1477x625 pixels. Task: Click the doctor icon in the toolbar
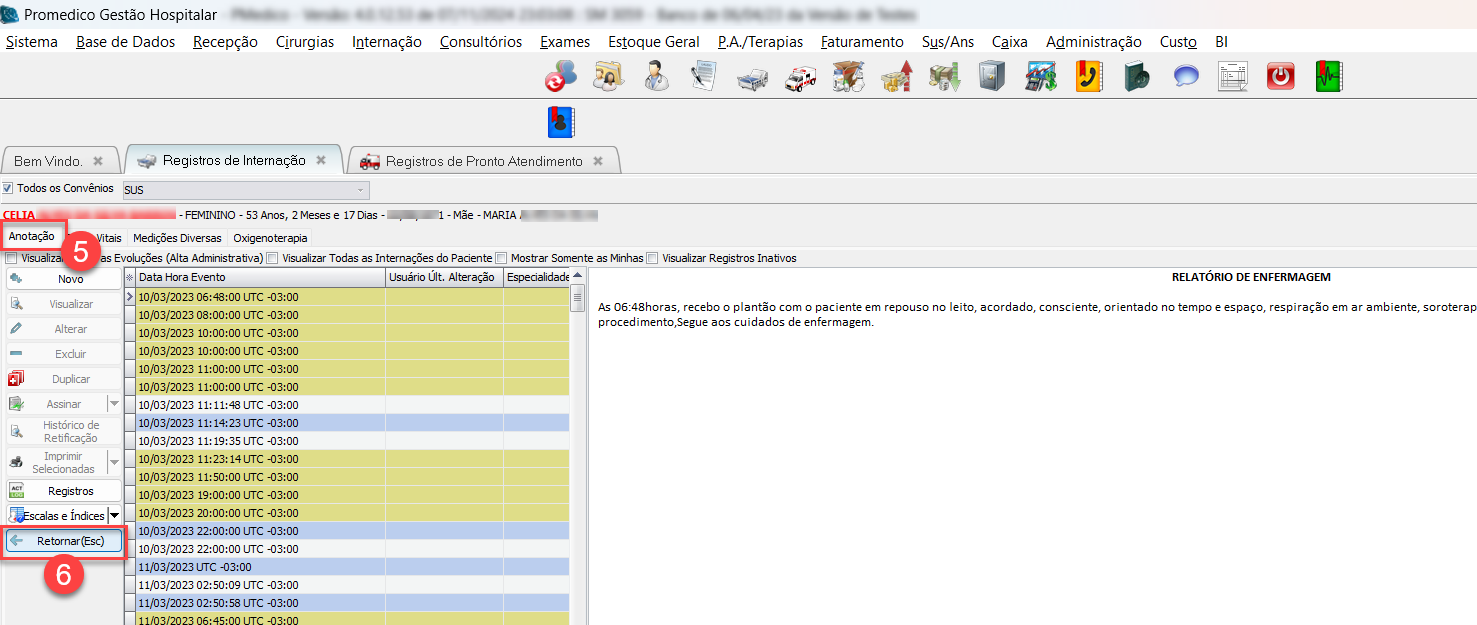(657, 77)
